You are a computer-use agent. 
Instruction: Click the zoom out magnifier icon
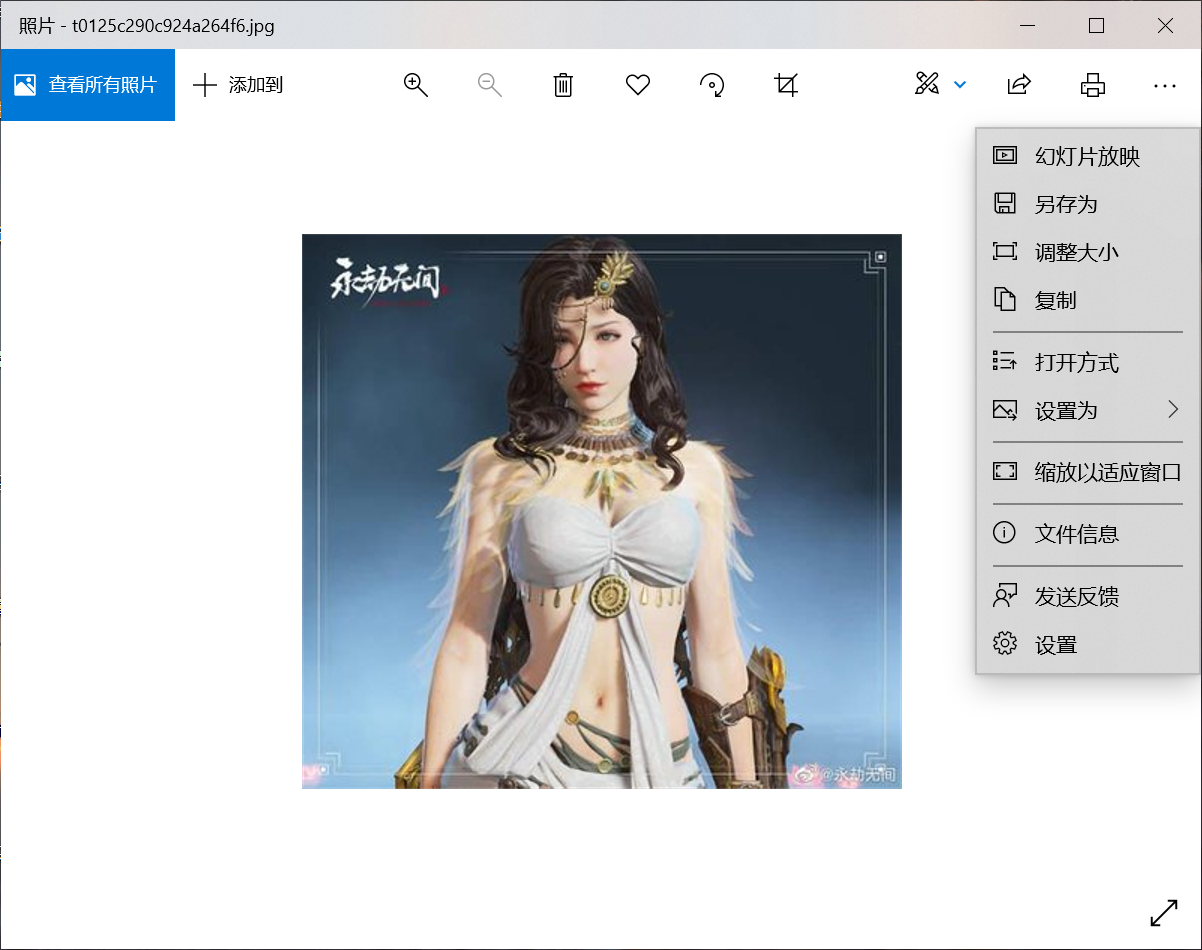coord(489,85)
